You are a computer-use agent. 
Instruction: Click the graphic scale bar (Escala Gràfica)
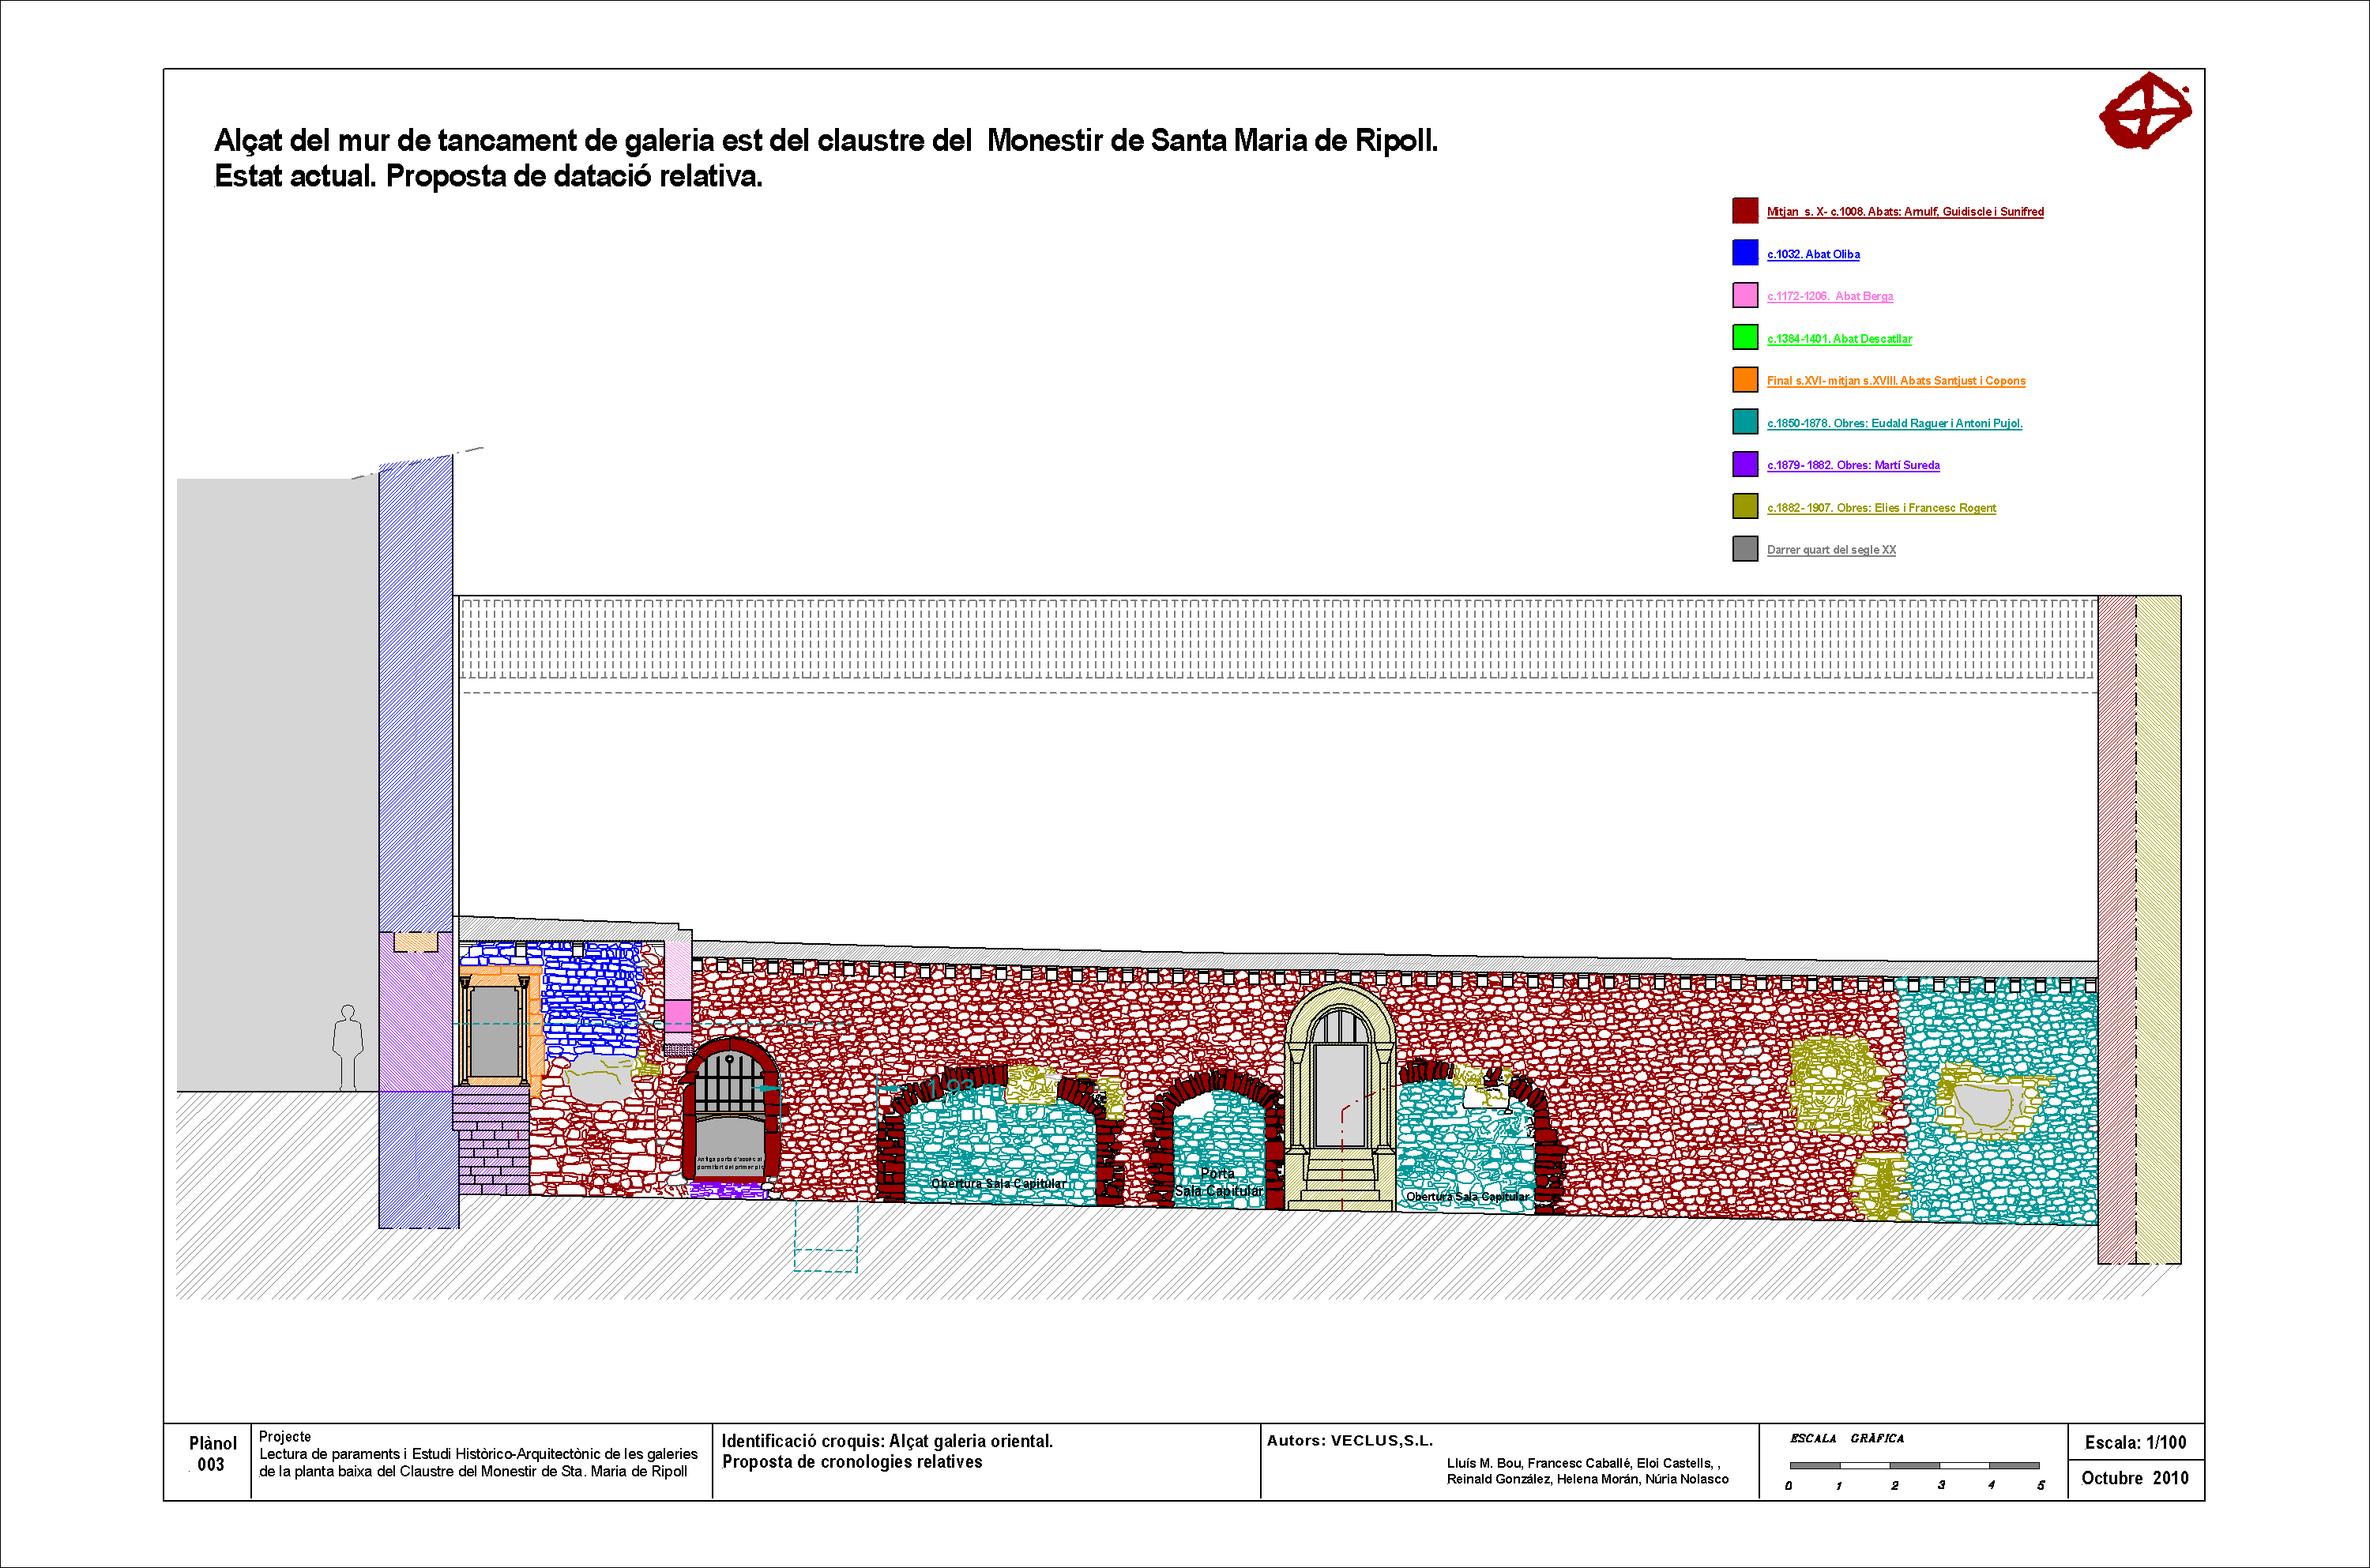click(1913, 1465)
